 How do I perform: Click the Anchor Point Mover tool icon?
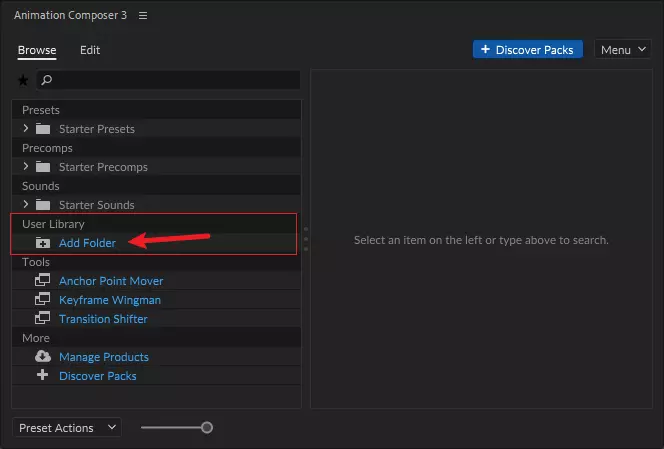(42, 280)
